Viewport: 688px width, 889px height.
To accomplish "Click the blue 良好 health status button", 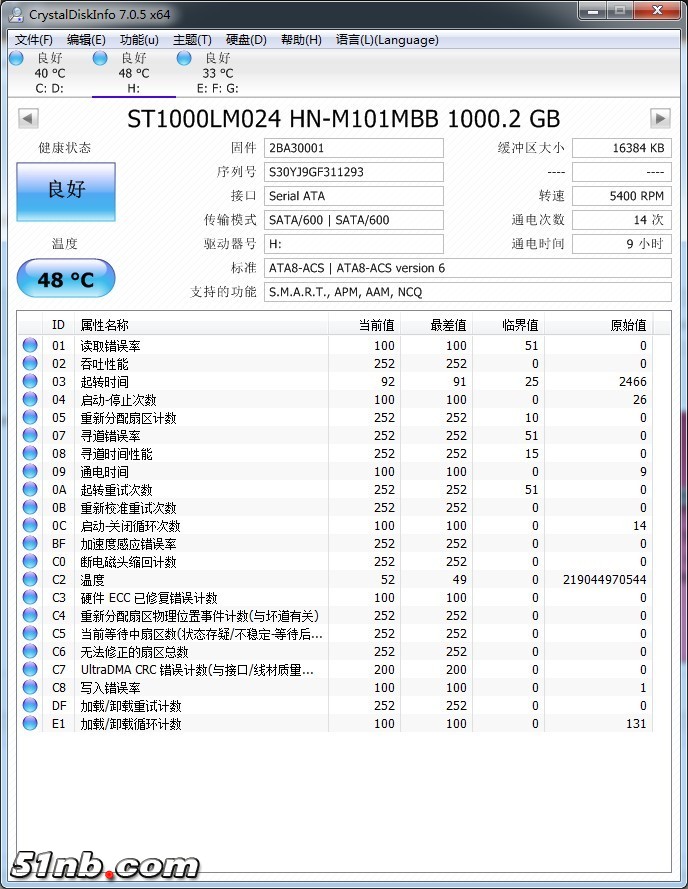I will [66, 192].
